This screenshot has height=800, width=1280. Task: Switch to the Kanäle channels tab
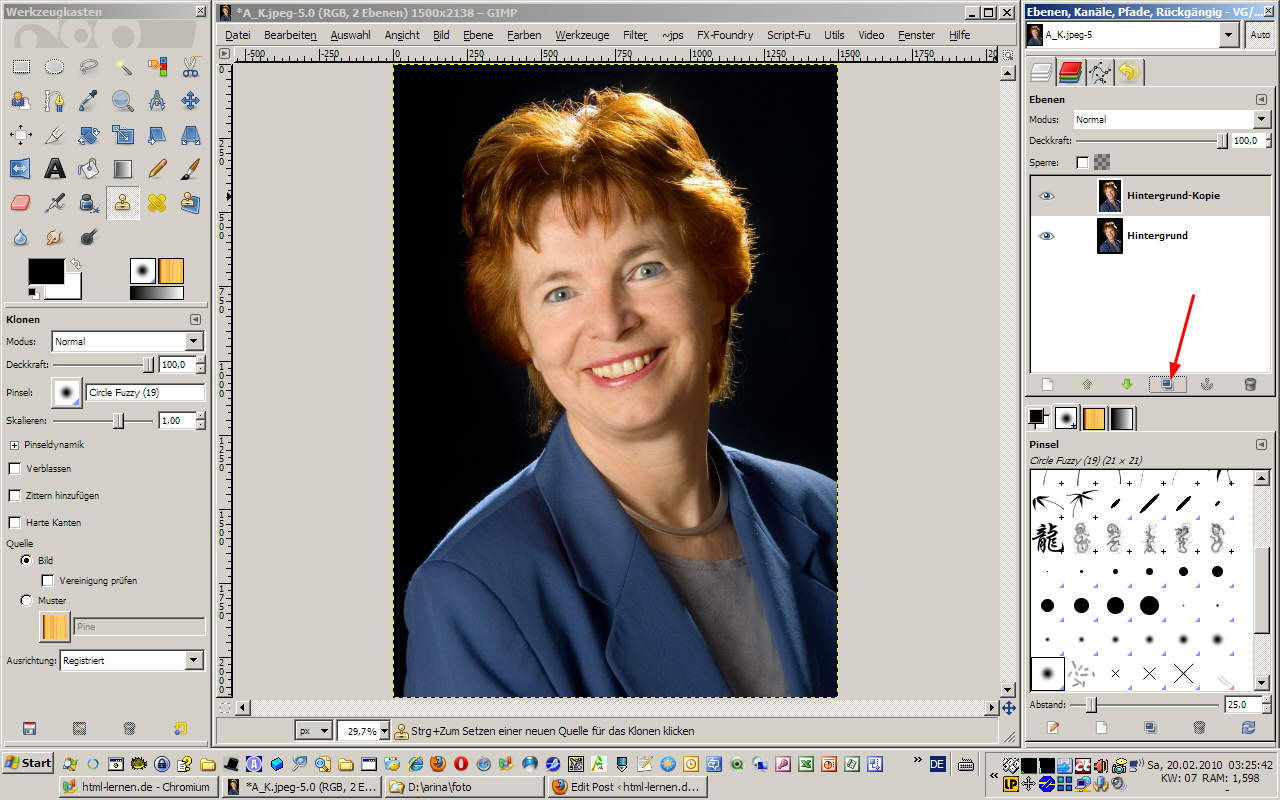[x=1071, y=72]
